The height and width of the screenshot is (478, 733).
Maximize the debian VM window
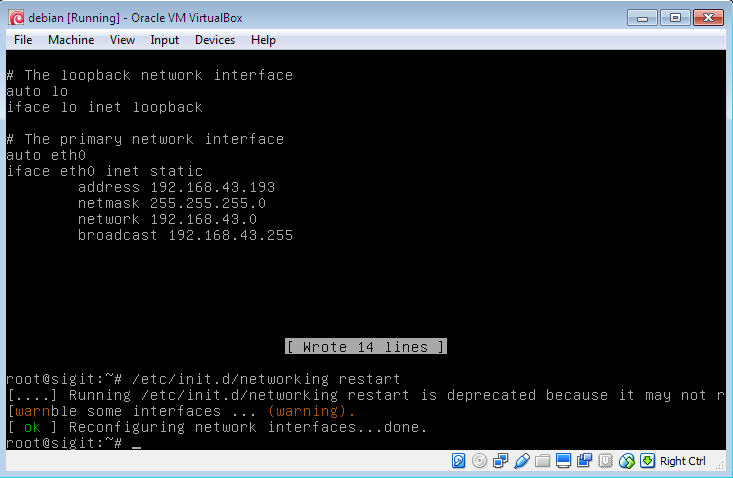[676, 18]
